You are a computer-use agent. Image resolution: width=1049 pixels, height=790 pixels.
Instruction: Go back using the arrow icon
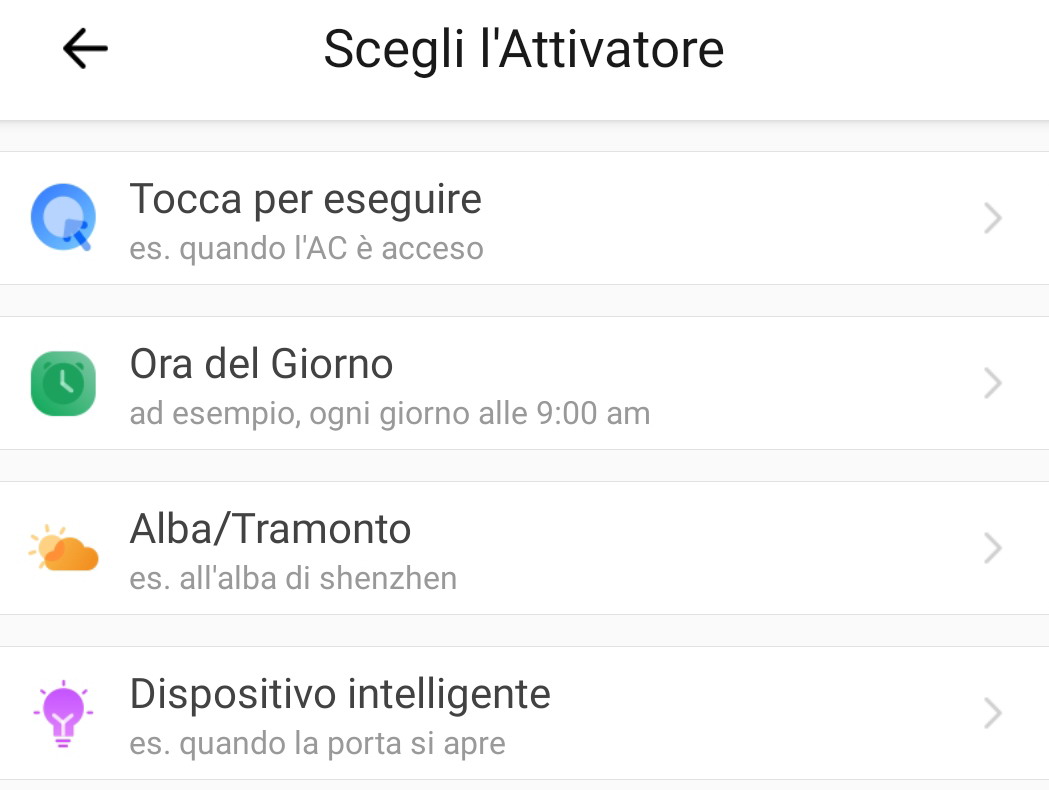tap(85, 48)
